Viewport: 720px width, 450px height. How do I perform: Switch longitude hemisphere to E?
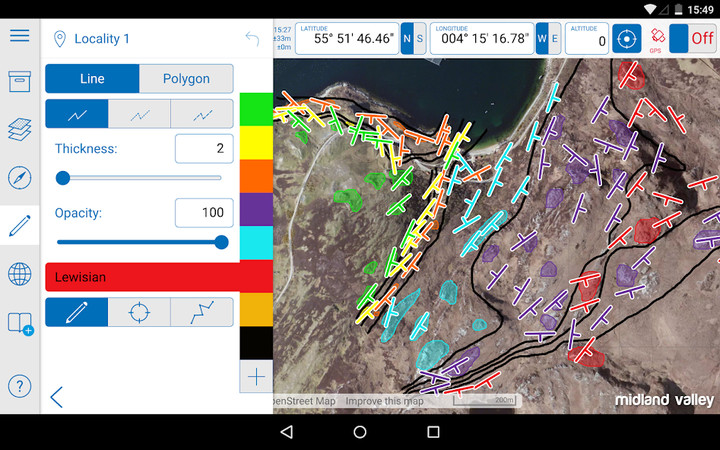pos(555,39)
